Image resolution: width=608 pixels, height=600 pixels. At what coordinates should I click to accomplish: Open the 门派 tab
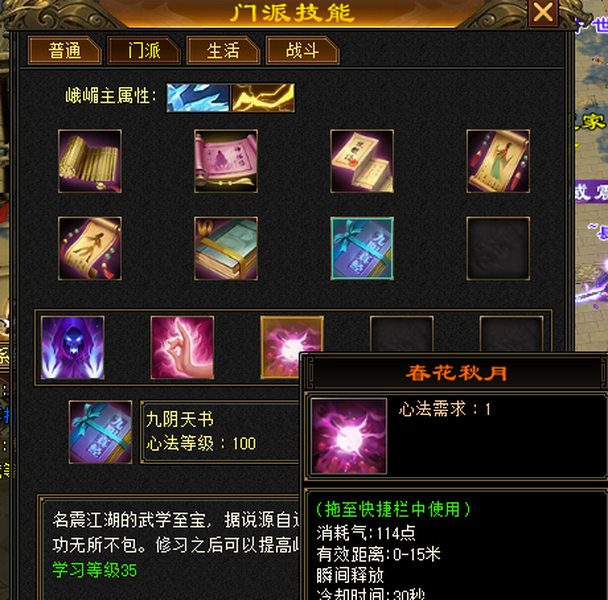144,50
